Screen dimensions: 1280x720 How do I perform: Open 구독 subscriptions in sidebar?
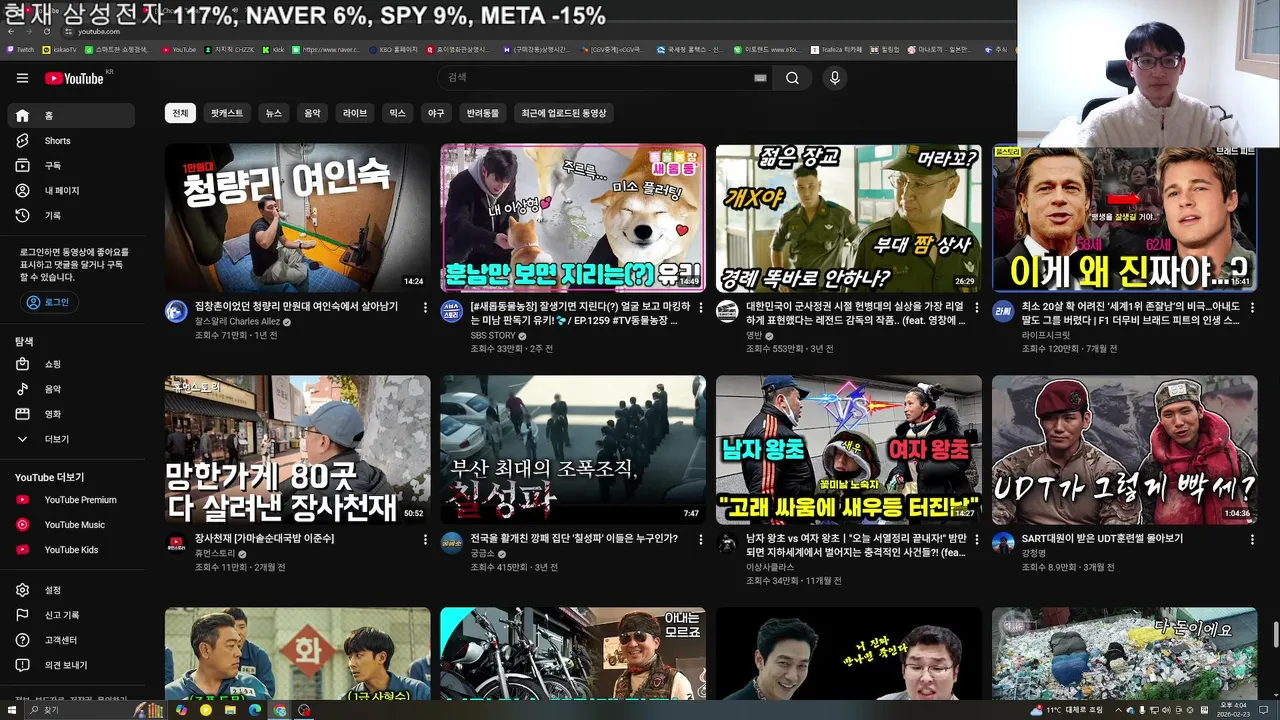click(x=69, y=166)
